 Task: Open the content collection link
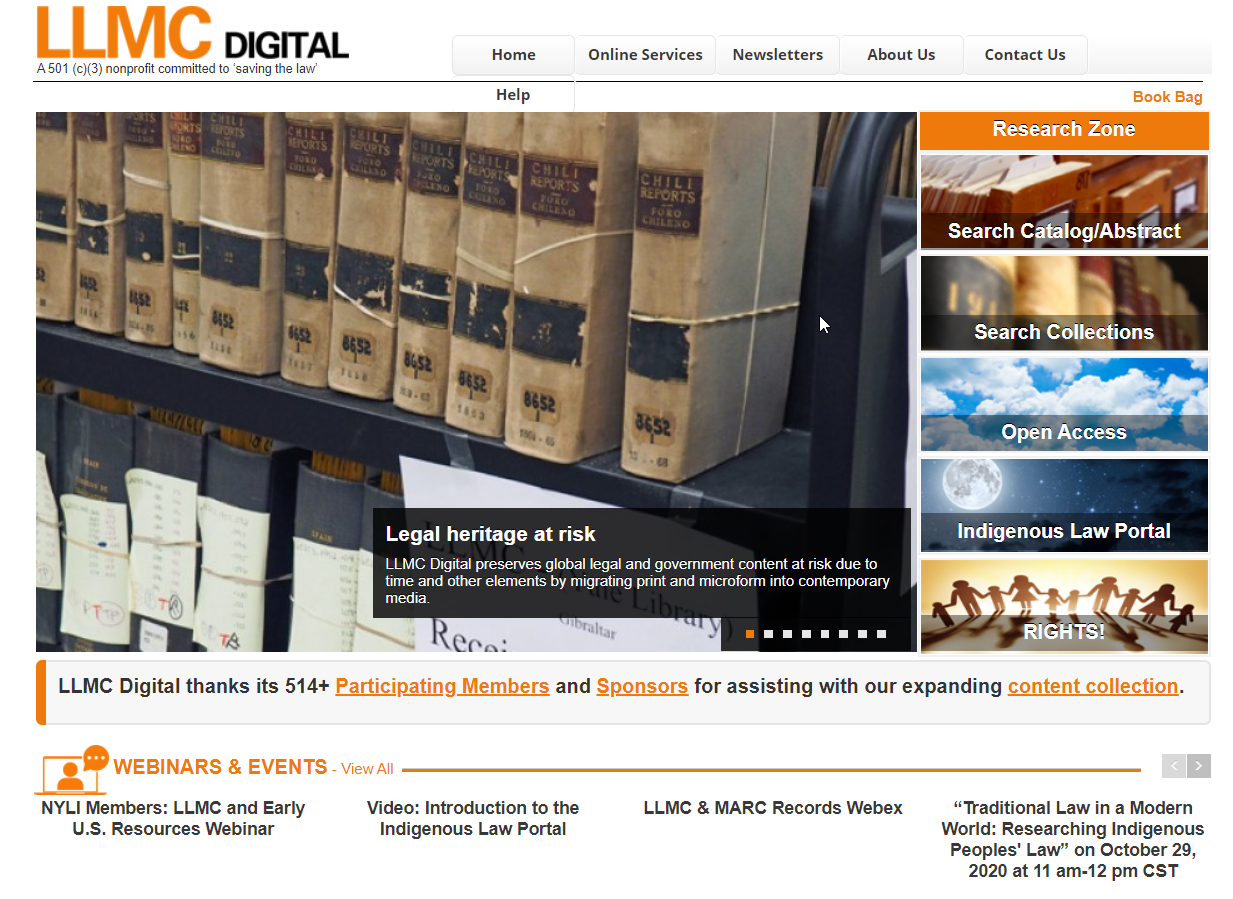click(x=1093, y=687)
